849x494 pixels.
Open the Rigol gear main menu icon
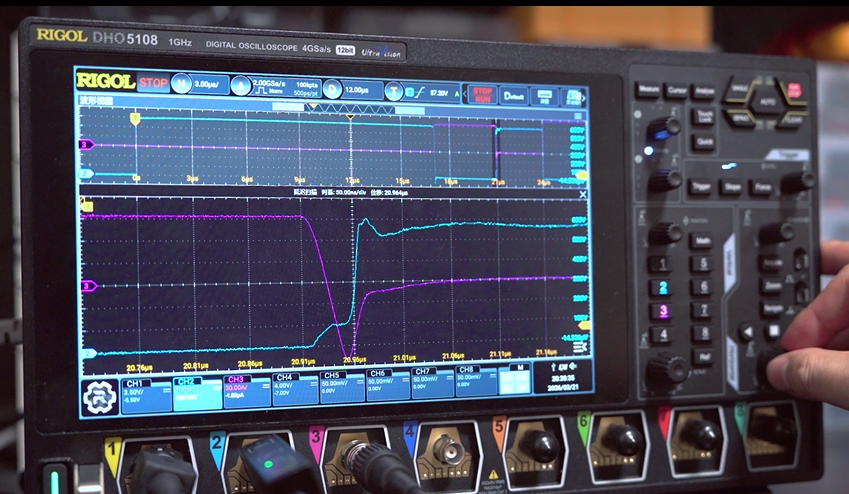pos(100,397)
